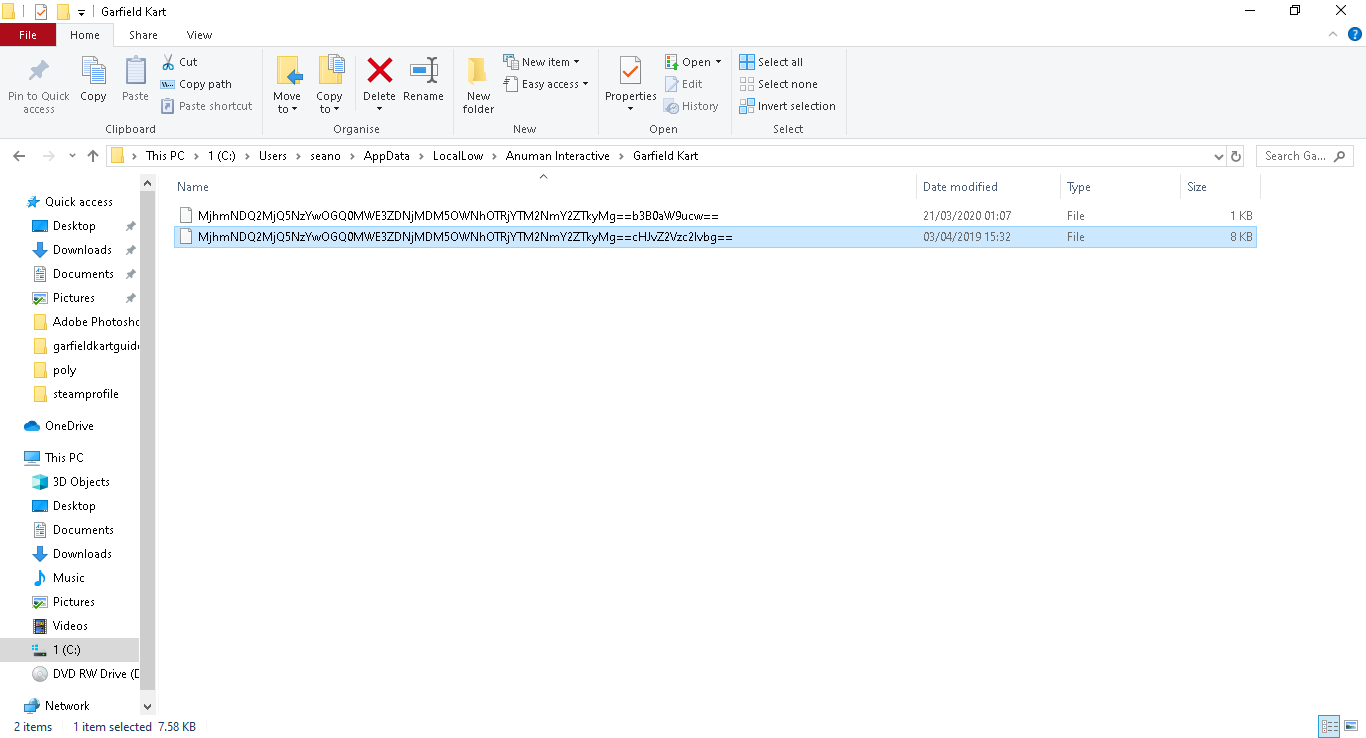This screenshot has height=738, width=1366.
Task: Click Invert selection
Action: click(787, 106)
